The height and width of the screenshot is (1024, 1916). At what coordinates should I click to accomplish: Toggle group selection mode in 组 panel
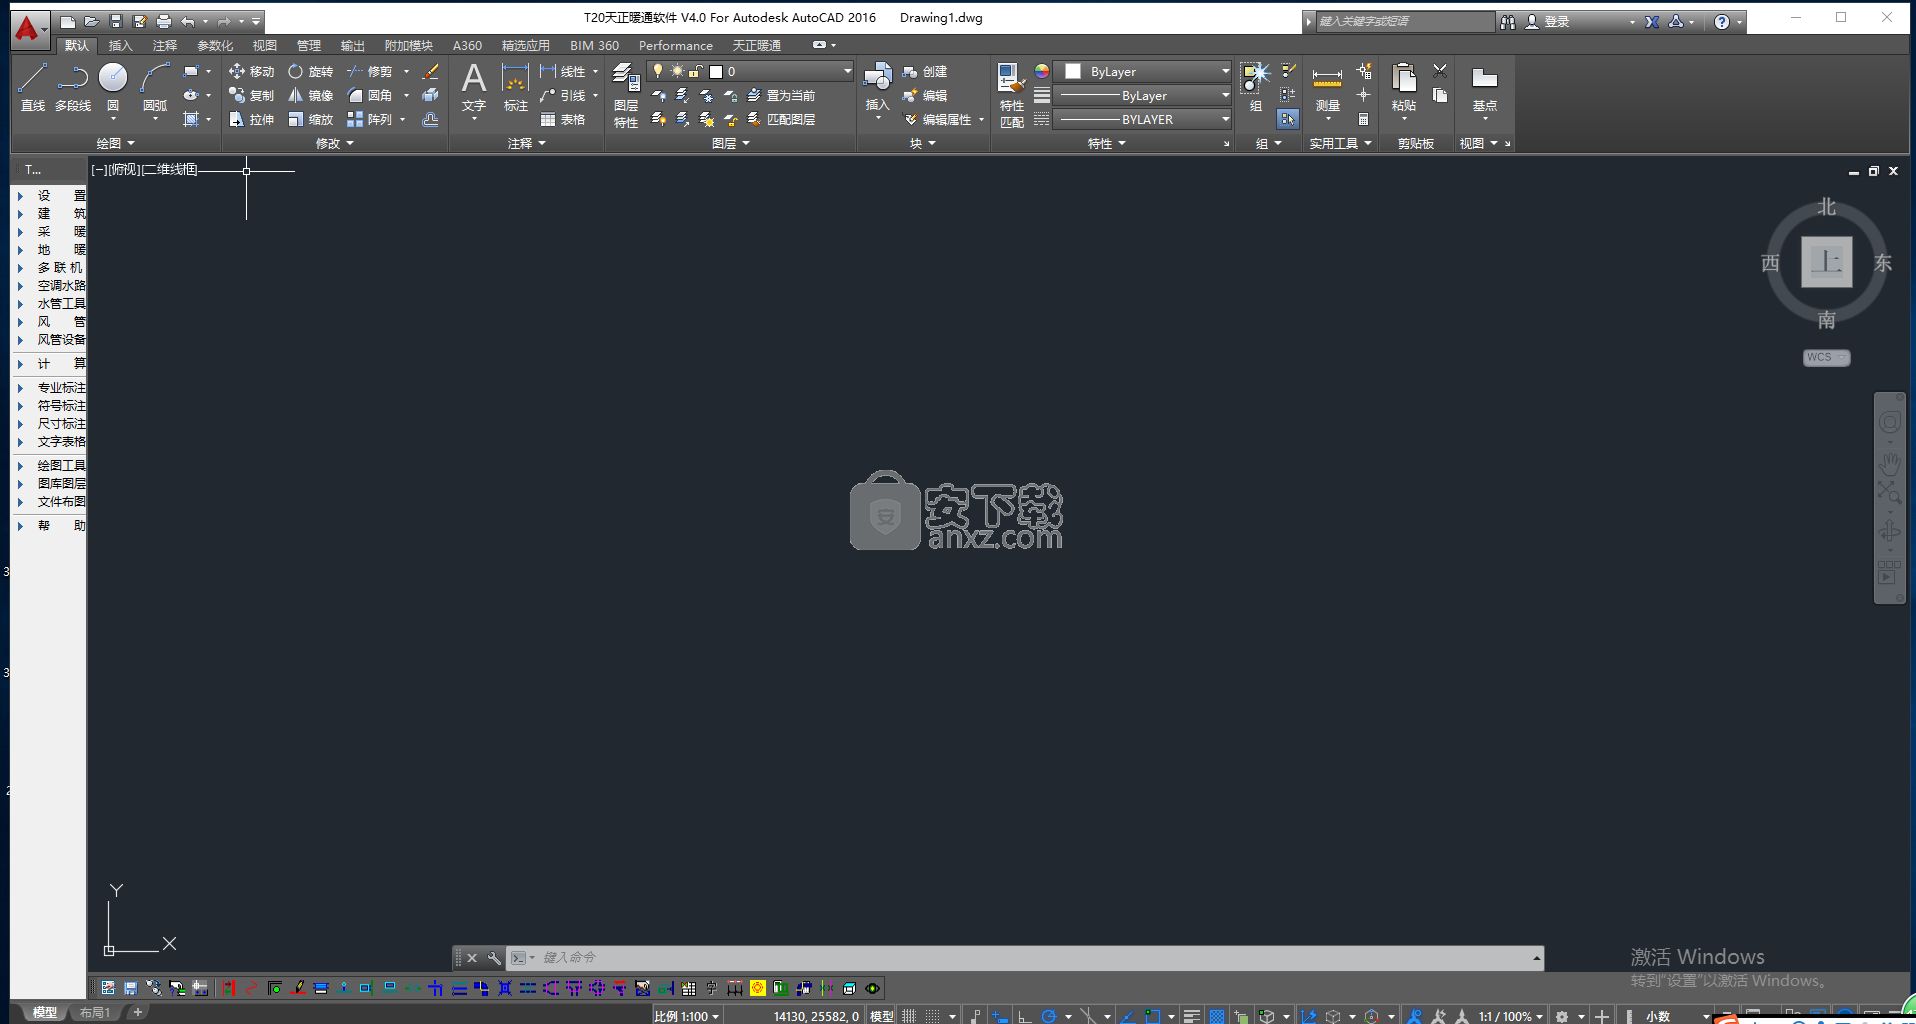click(x=1288, y=119)
